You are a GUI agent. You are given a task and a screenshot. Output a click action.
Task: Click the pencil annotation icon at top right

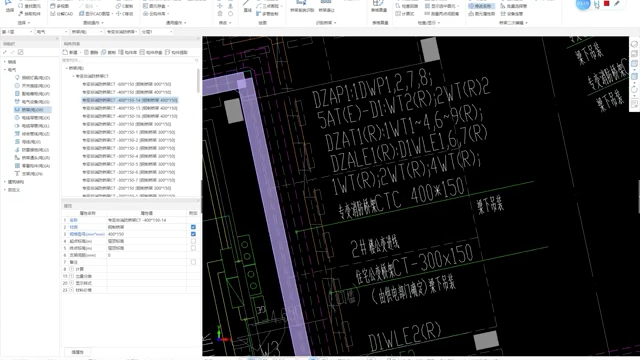[x=617, y=4]
